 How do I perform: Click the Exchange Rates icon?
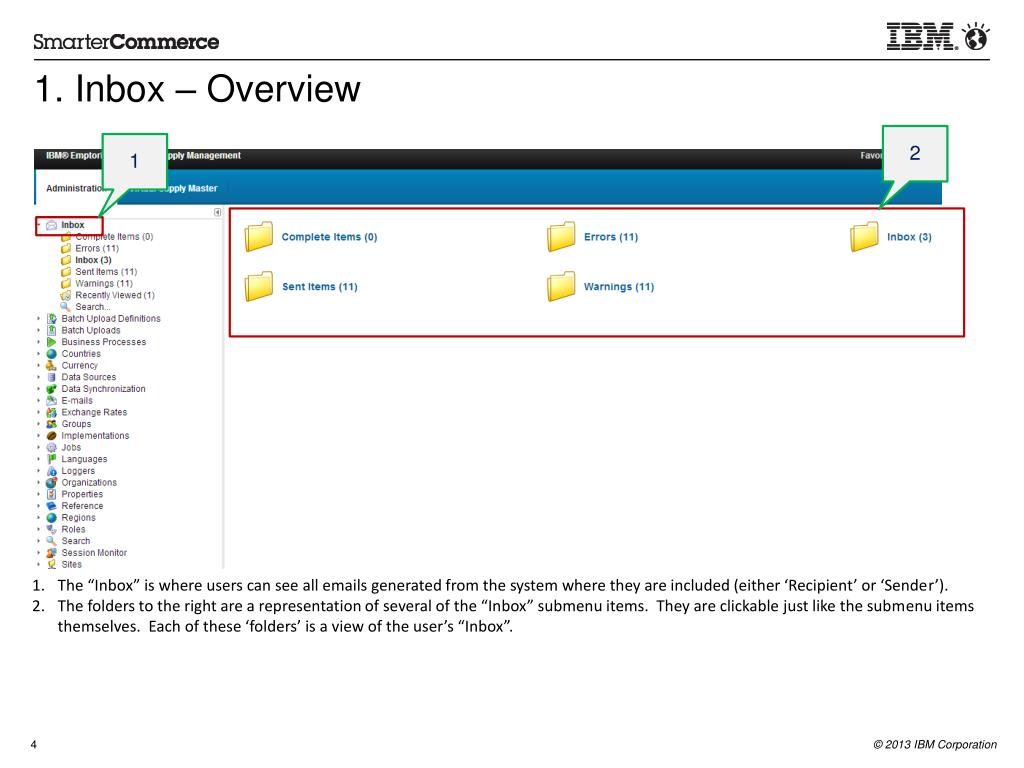(52, 413)
